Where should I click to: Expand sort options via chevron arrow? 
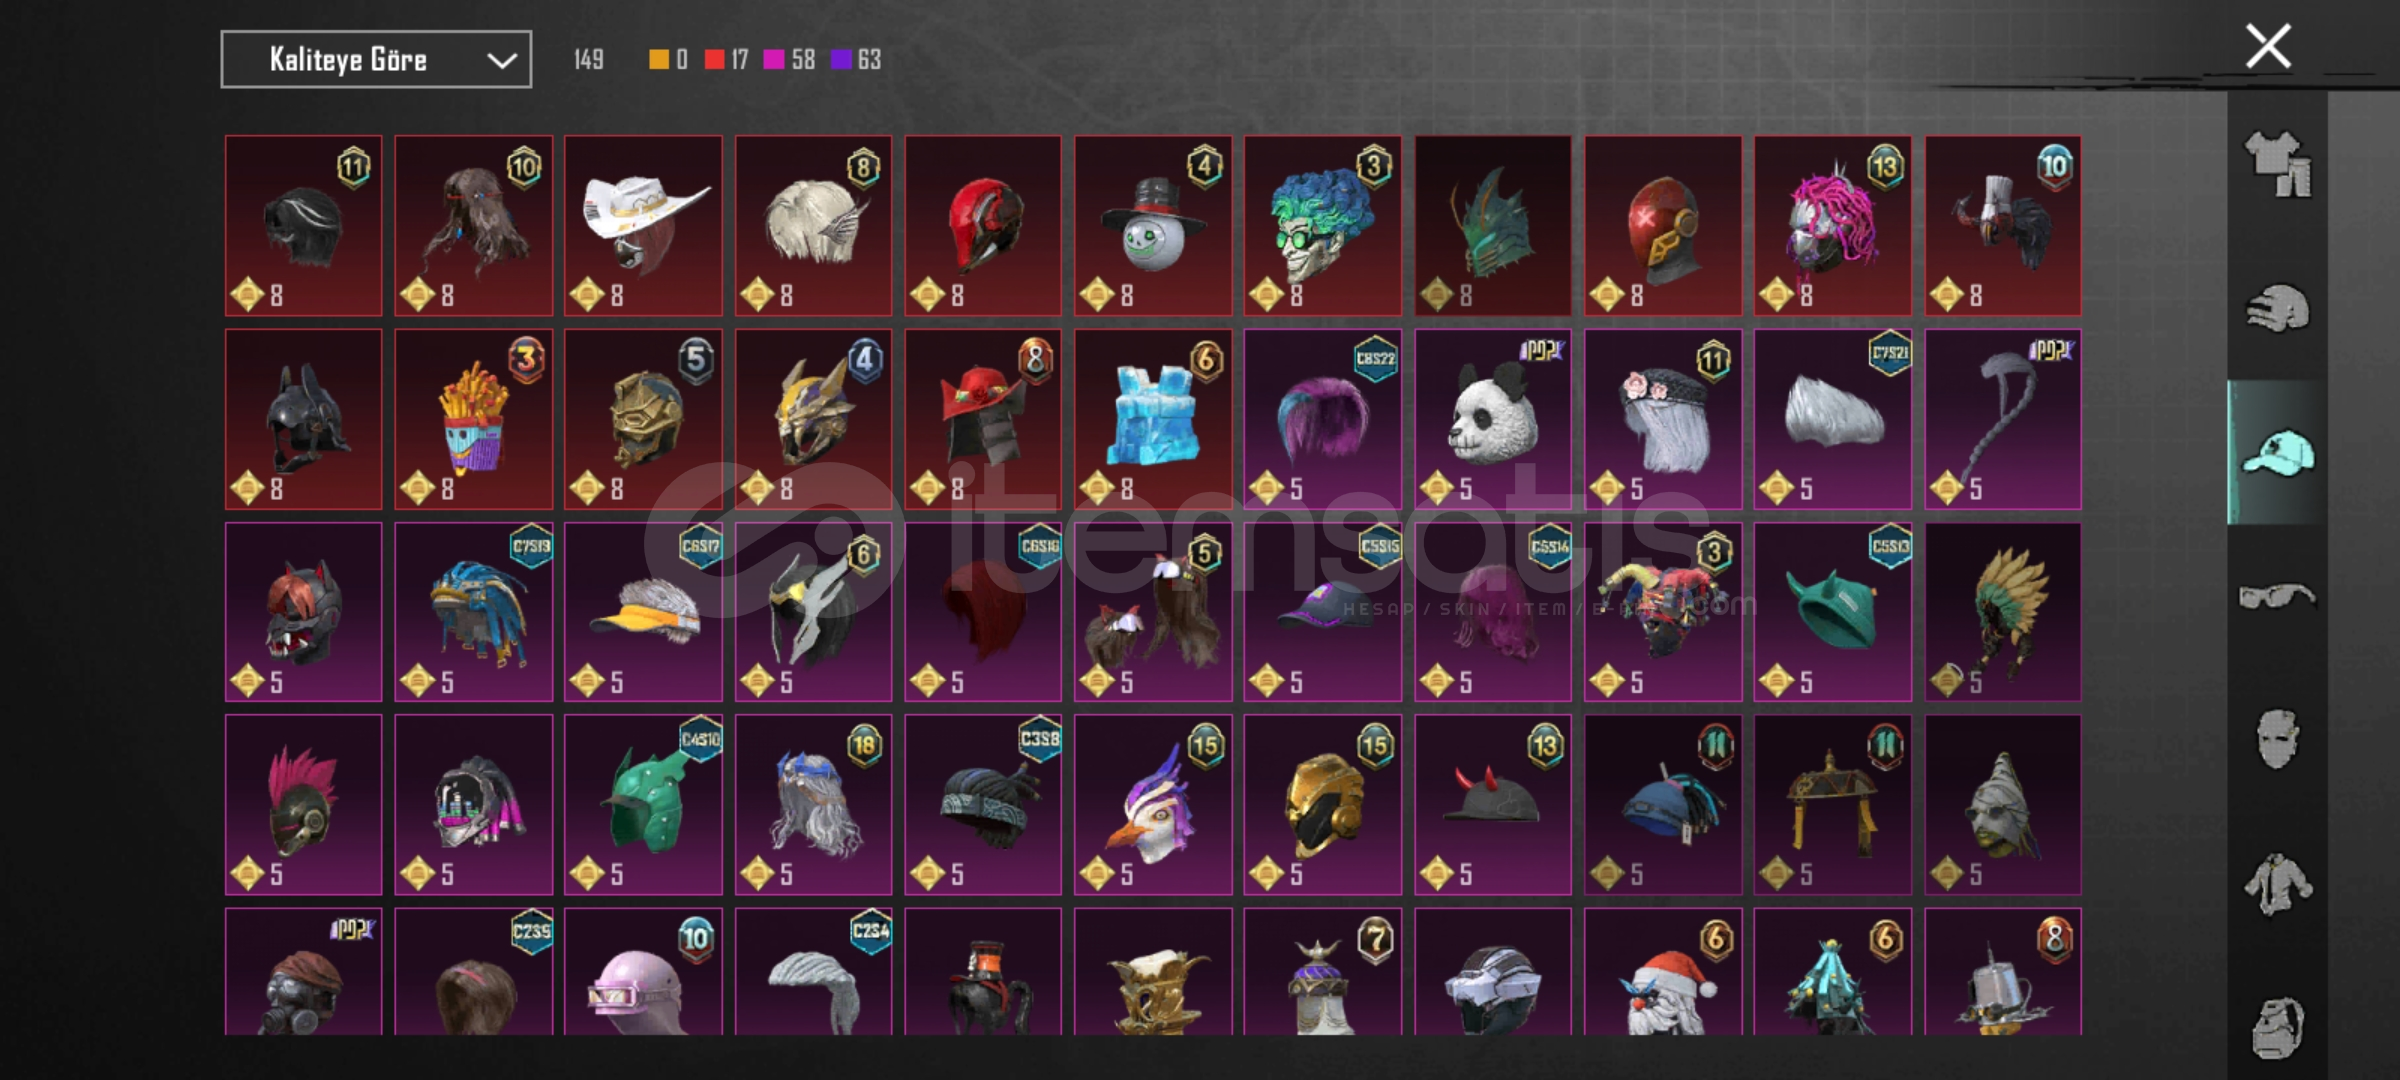point(502,61)
